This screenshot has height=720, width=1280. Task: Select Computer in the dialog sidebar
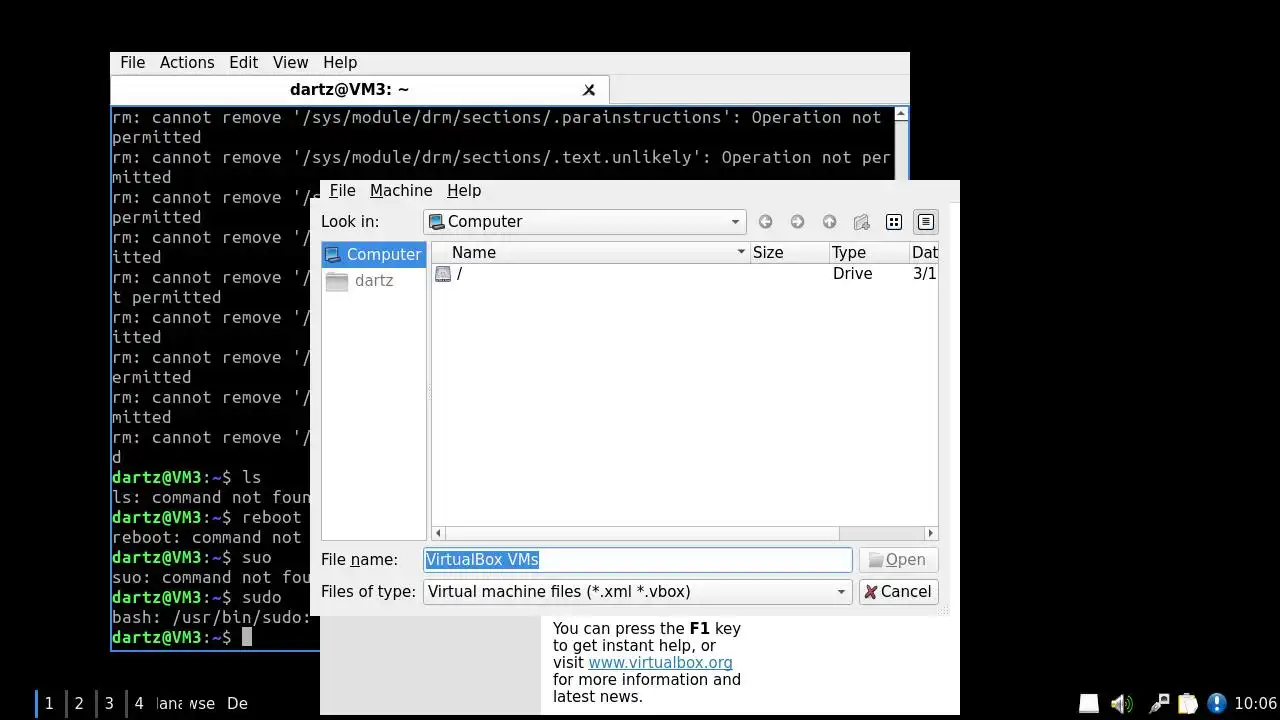(x=374, y=254)
